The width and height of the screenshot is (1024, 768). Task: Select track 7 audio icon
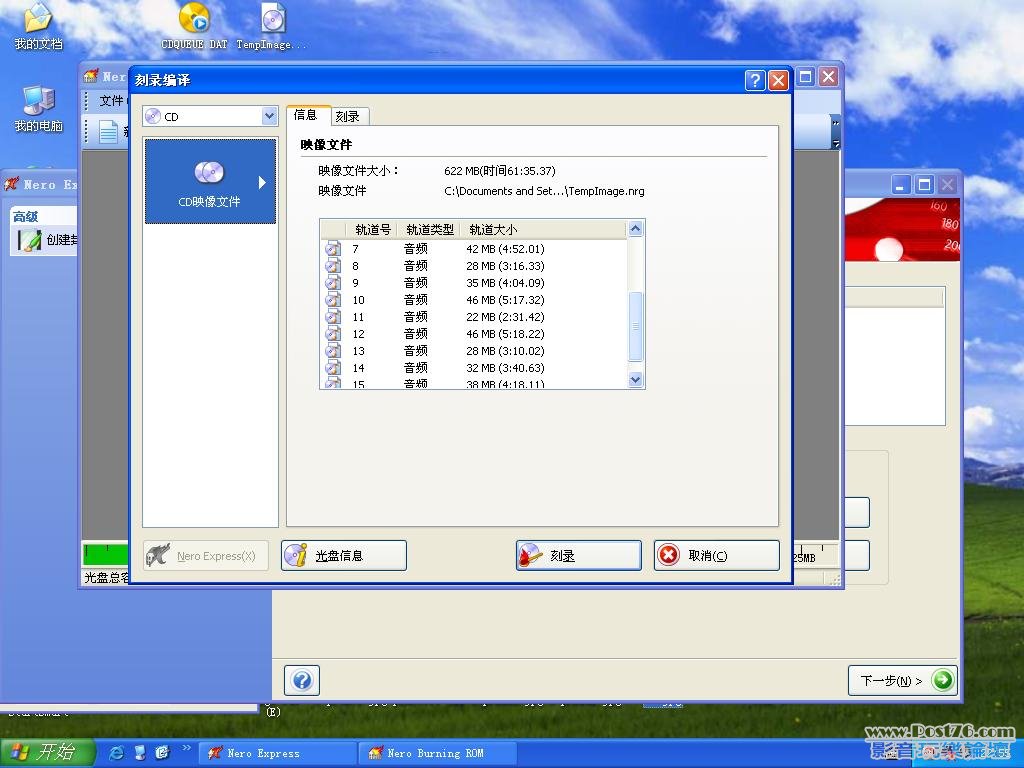click(x=333, y=249)
